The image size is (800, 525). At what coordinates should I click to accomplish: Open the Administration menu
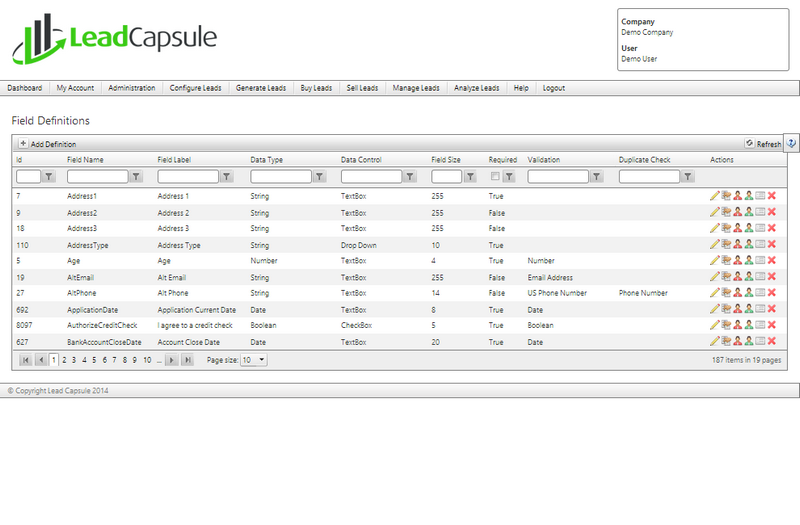tap(132, 88)
